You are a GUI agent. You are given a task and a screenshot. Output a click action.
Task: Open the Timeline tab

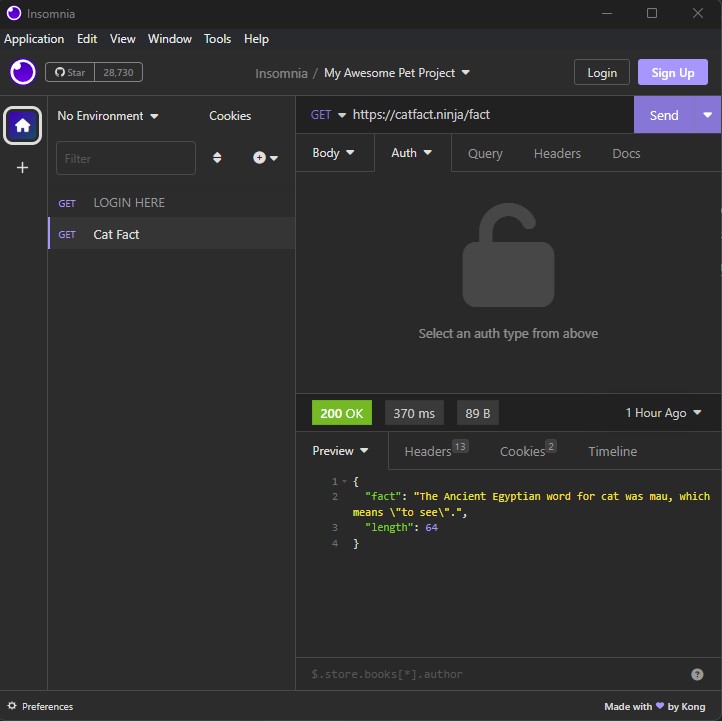click(x=612, y=451)
